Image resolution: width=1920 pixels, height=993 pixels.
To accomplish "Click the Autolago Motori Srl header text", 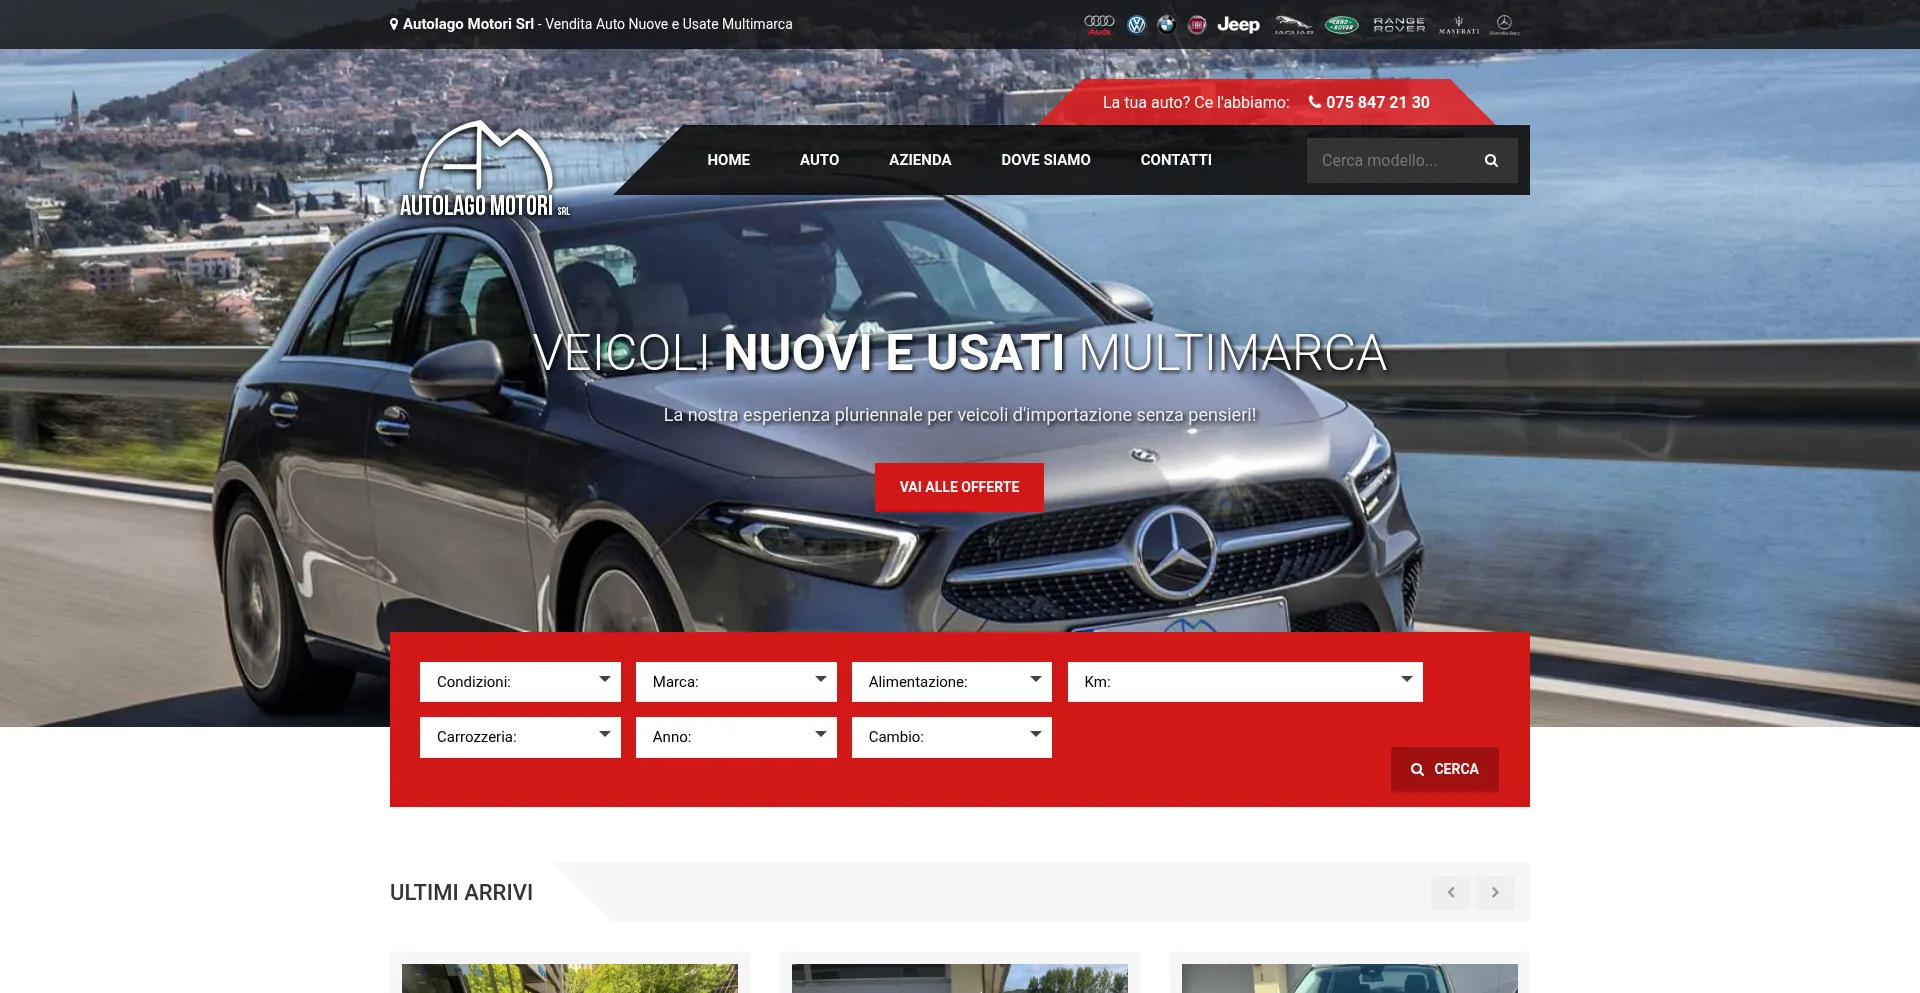I will click(x=468, y=24).
